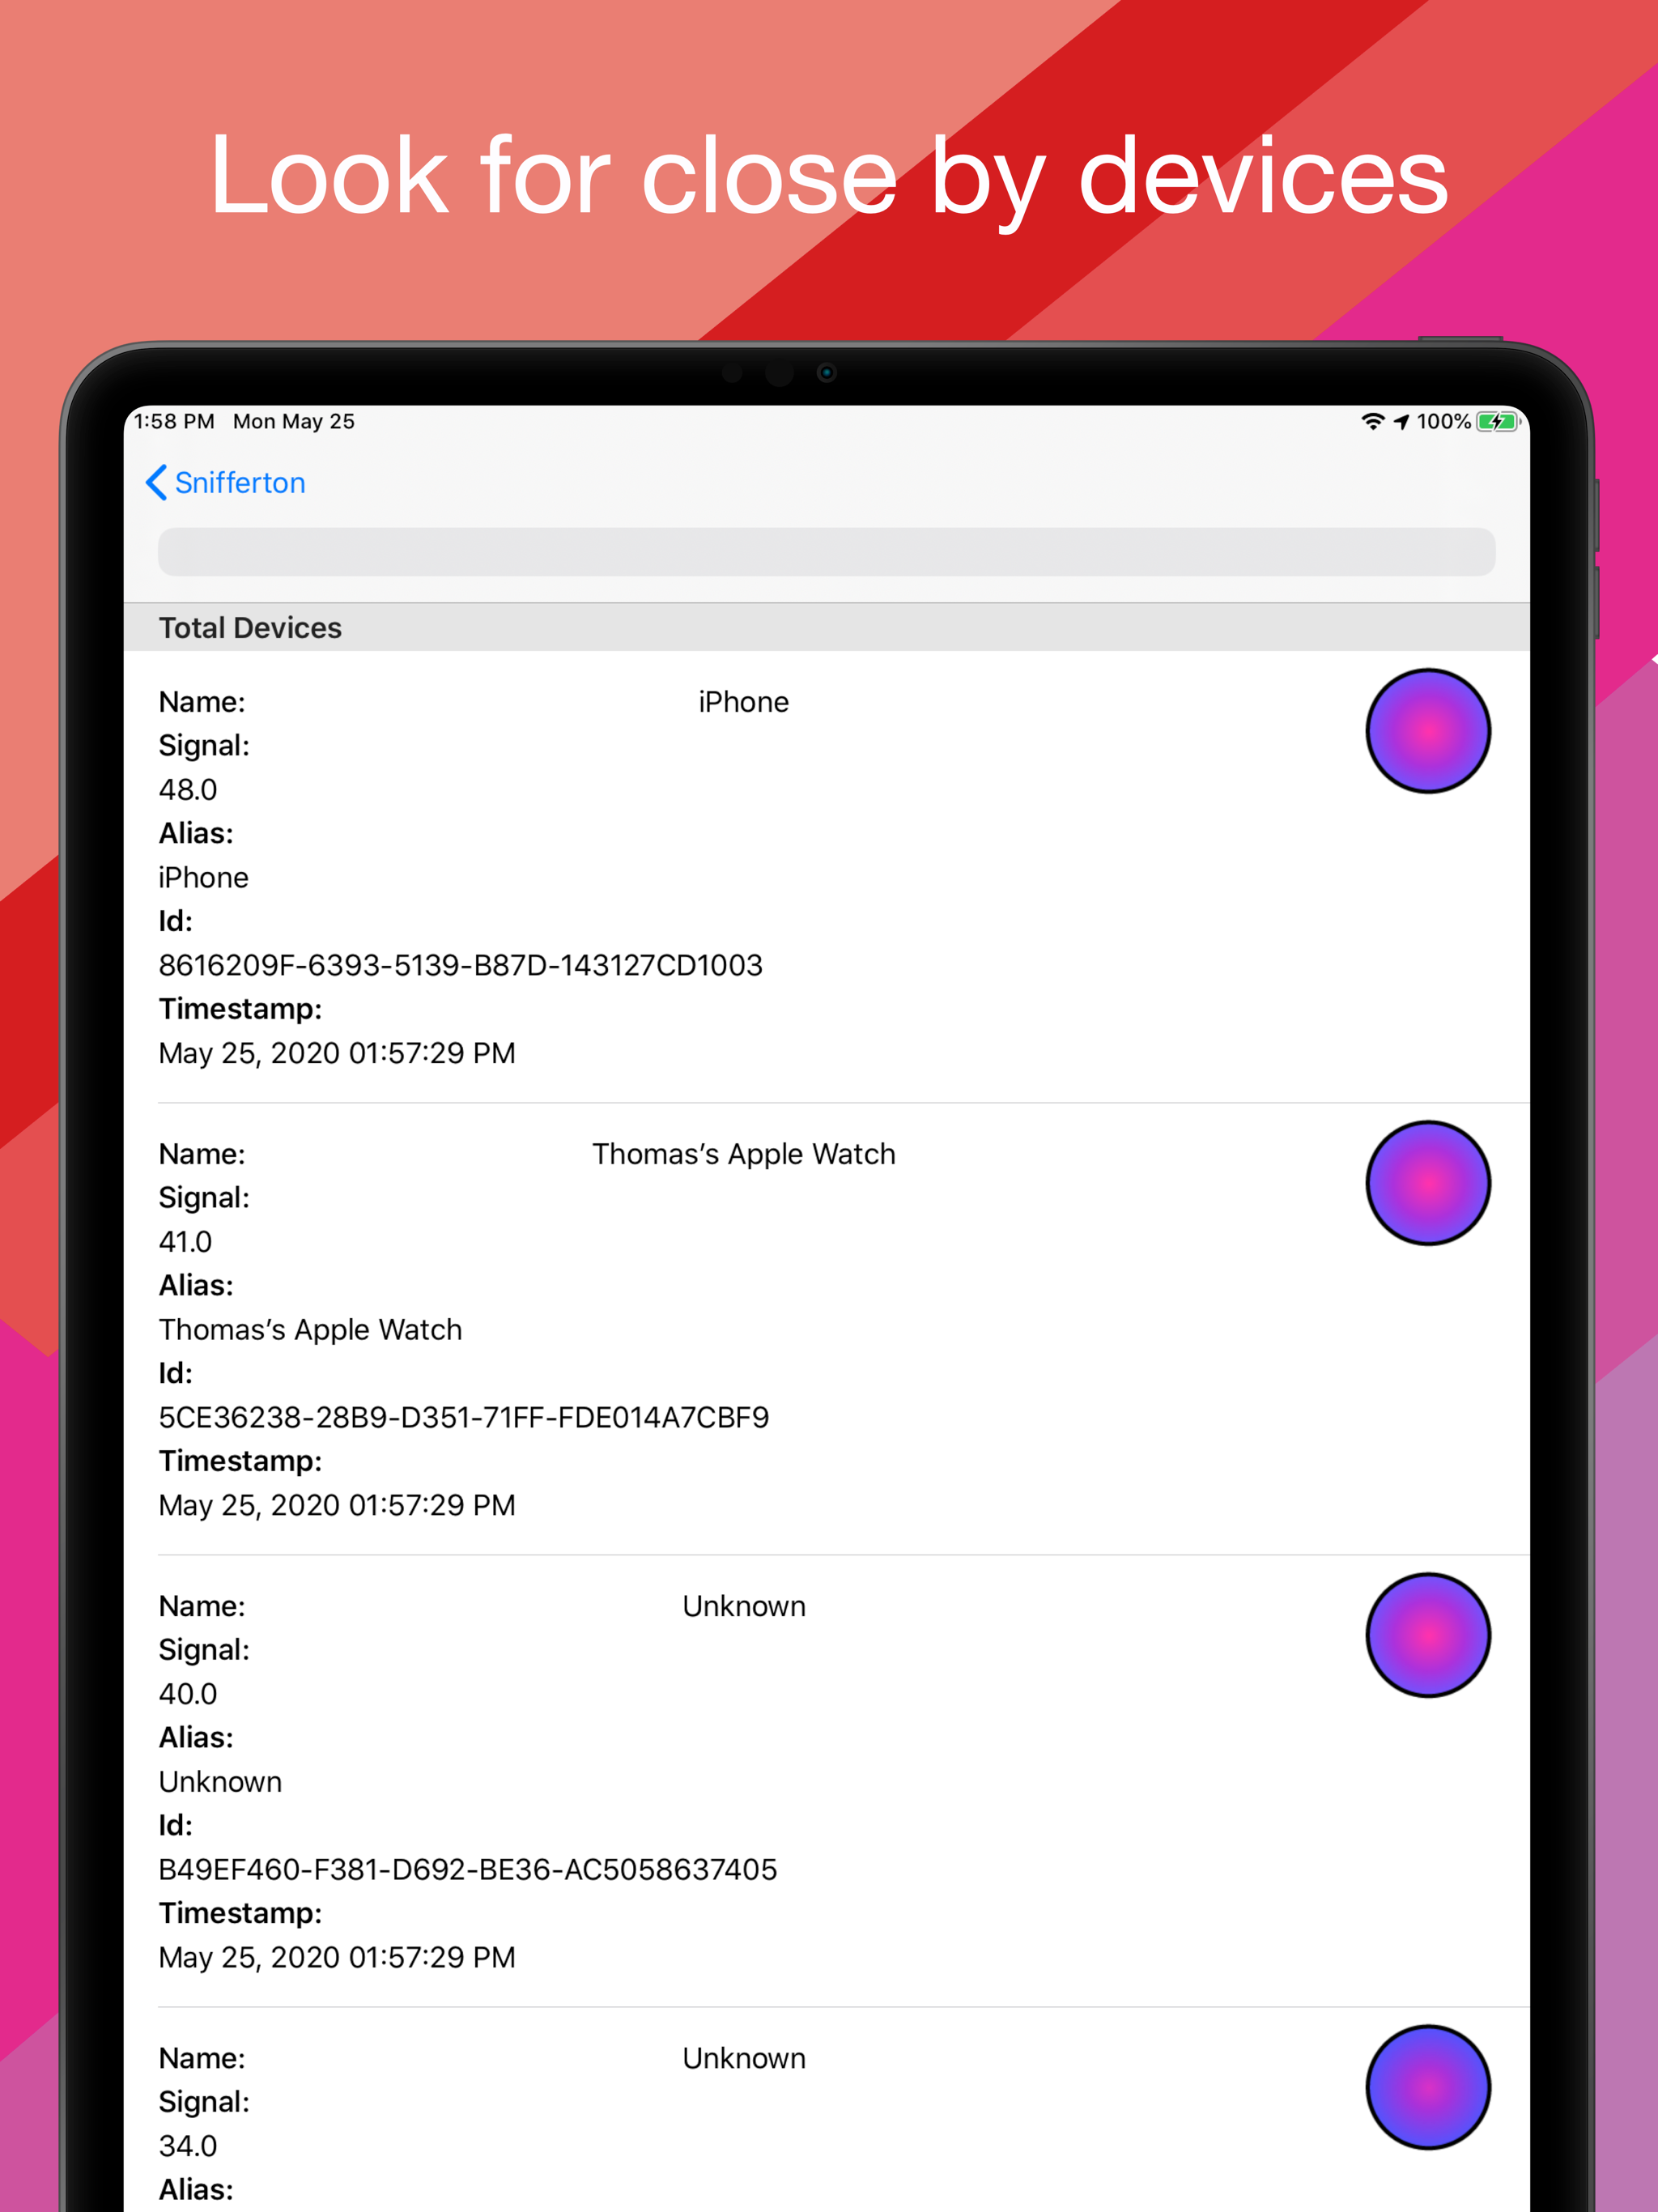Tap the signal circle for Thomas's Apple Watch
The image size is (1658, 2212).
point(1428,1183)
